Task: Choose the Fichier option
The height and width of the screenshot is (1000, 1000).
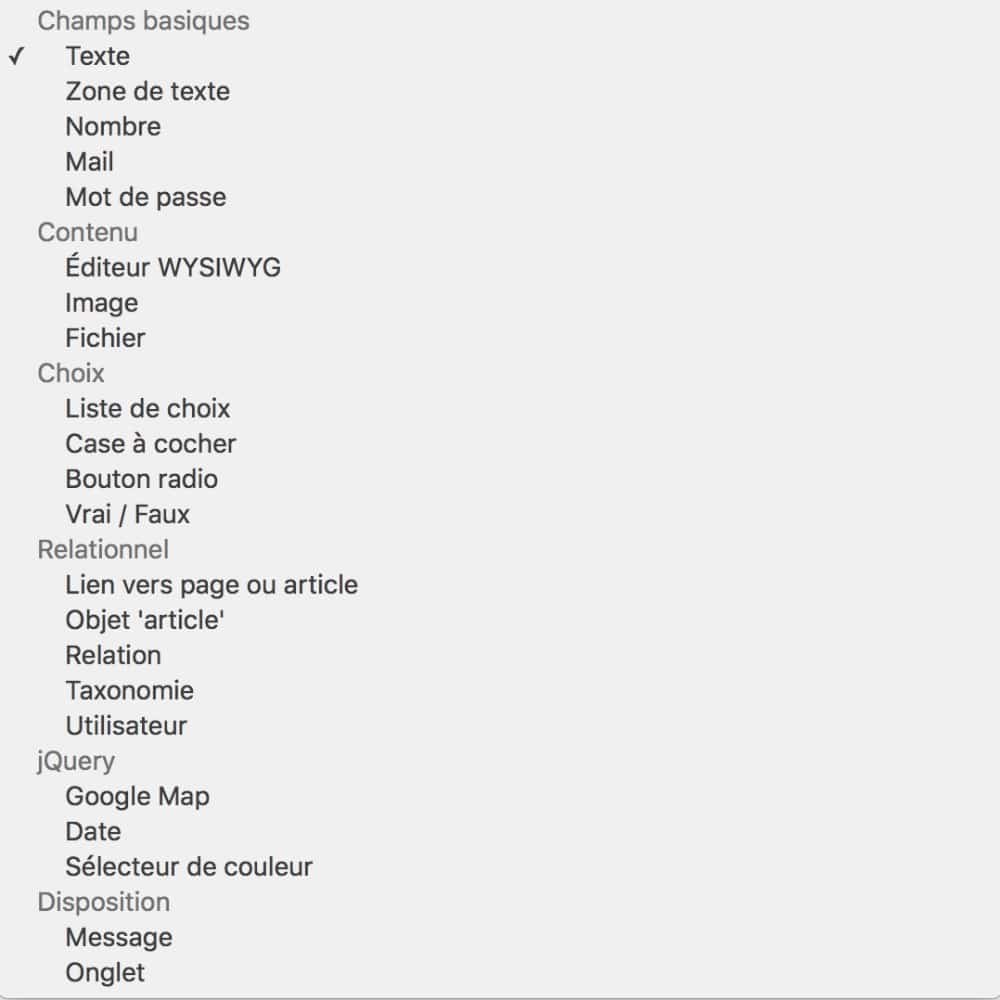Action: coord(104,338)
